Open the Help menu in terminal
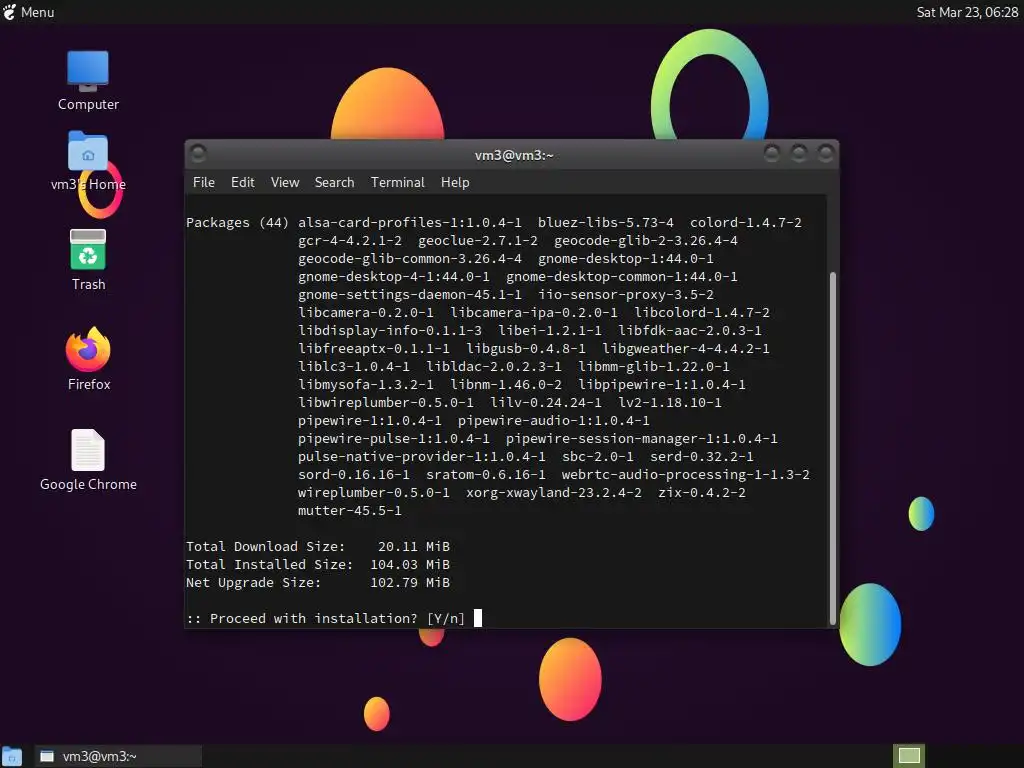The width and height of the screenshot is (1024, 768). (x=455, y=182)
